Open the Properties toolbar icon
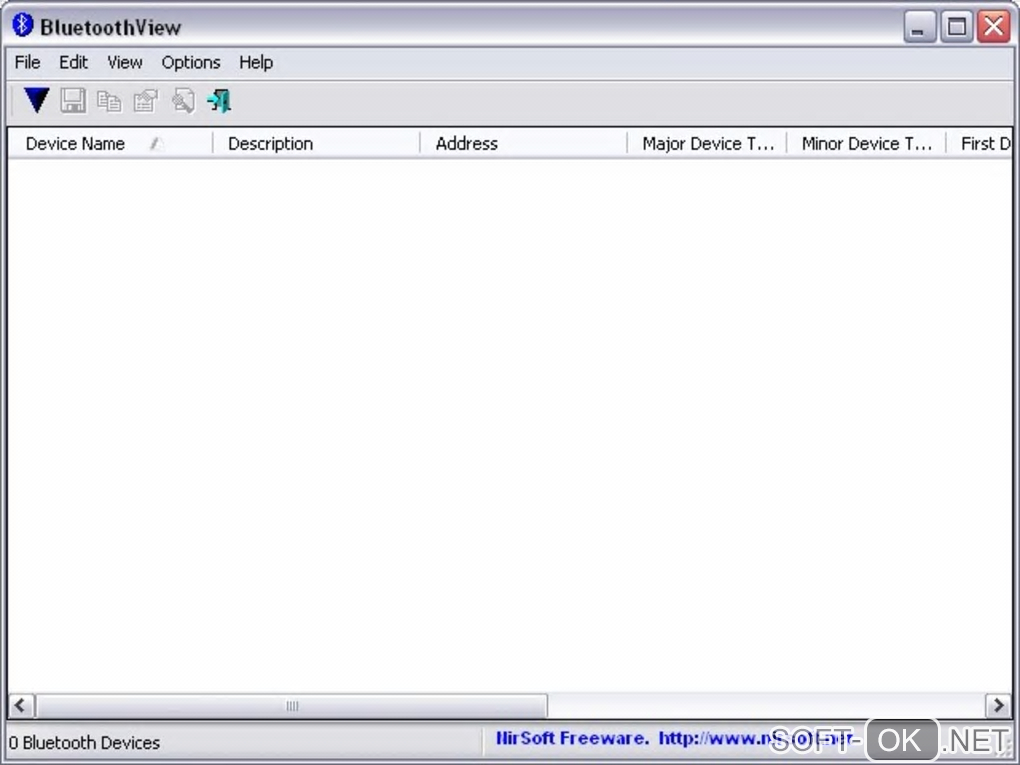This screenshot has width=1020, height=765. point(146,101)
